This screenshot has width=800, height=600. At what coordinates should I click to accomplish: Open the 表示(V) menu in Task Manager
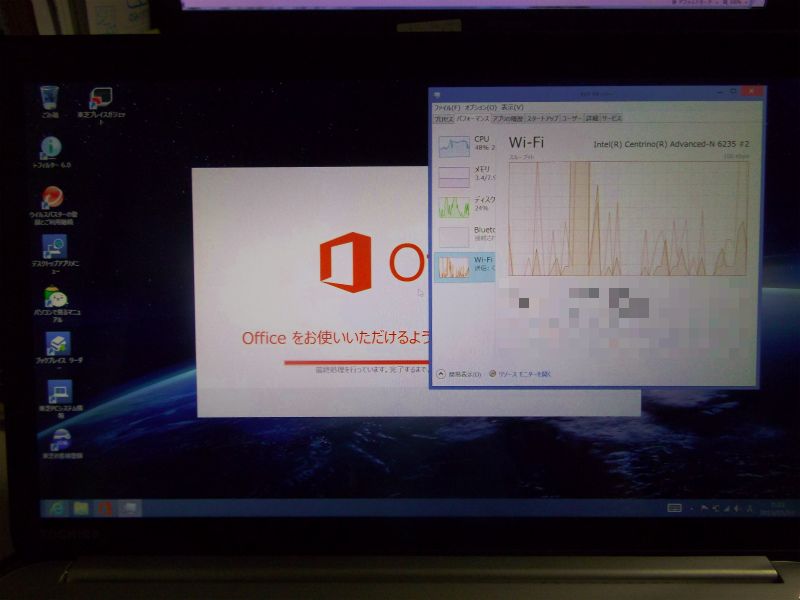tap(512, 107)
